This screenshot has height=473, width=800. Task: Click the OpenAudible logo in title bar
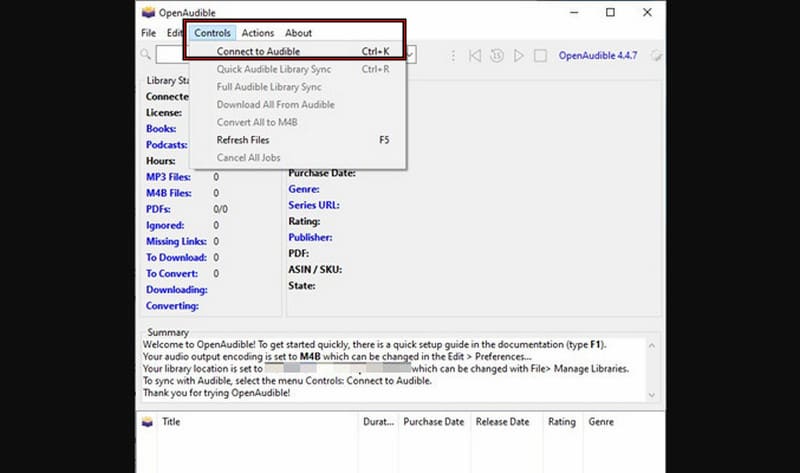[x=148, y=12]
